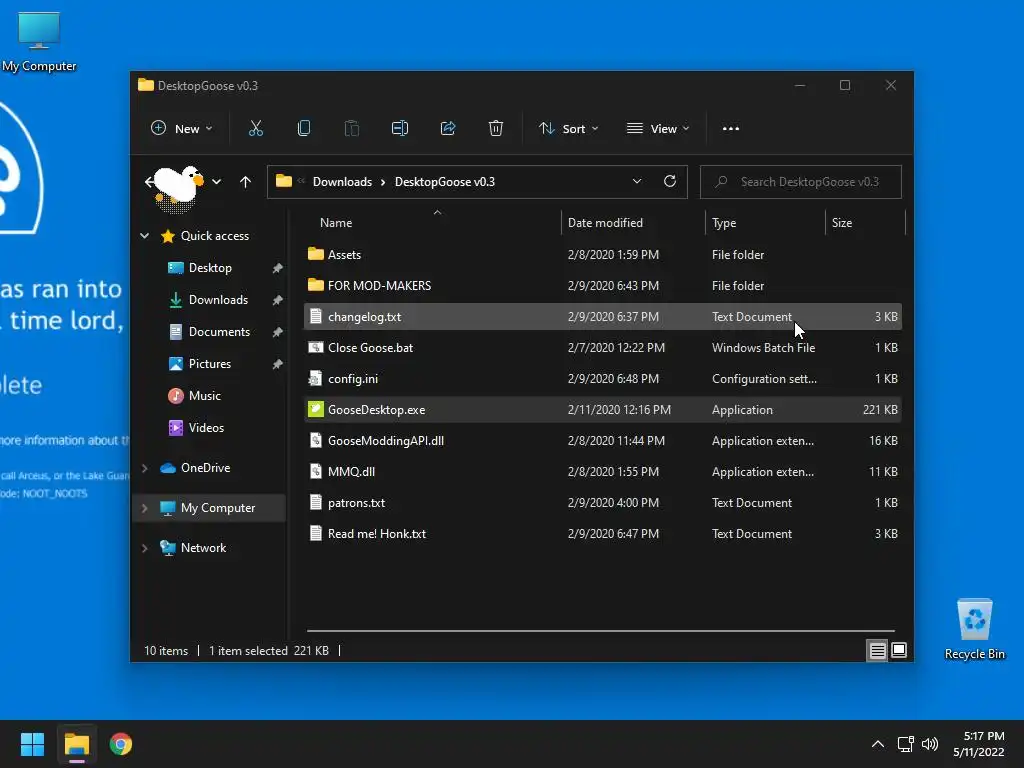Open the See more three-dots menu
Viewport: 1024px width, 768px height.
pyautogui.click(x=731, y=129)
